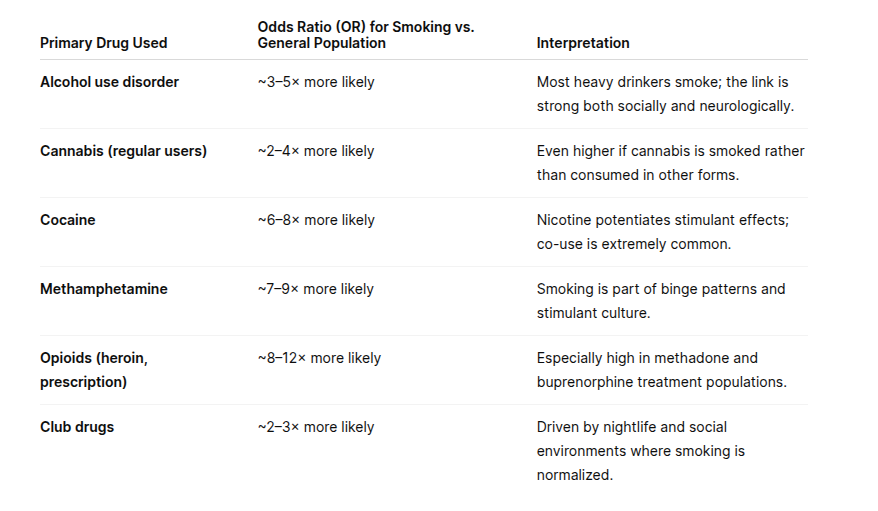Select the 'Alcohol use disorder' row label
The height and width of the screenshot is (511, 878).
tap(109, 82)
